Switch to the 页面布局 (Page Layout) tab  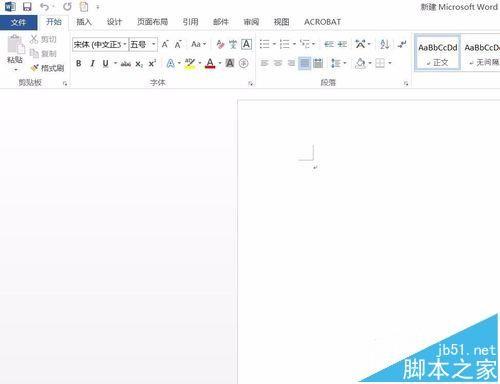pyautogui.click(x=152, y=22)
